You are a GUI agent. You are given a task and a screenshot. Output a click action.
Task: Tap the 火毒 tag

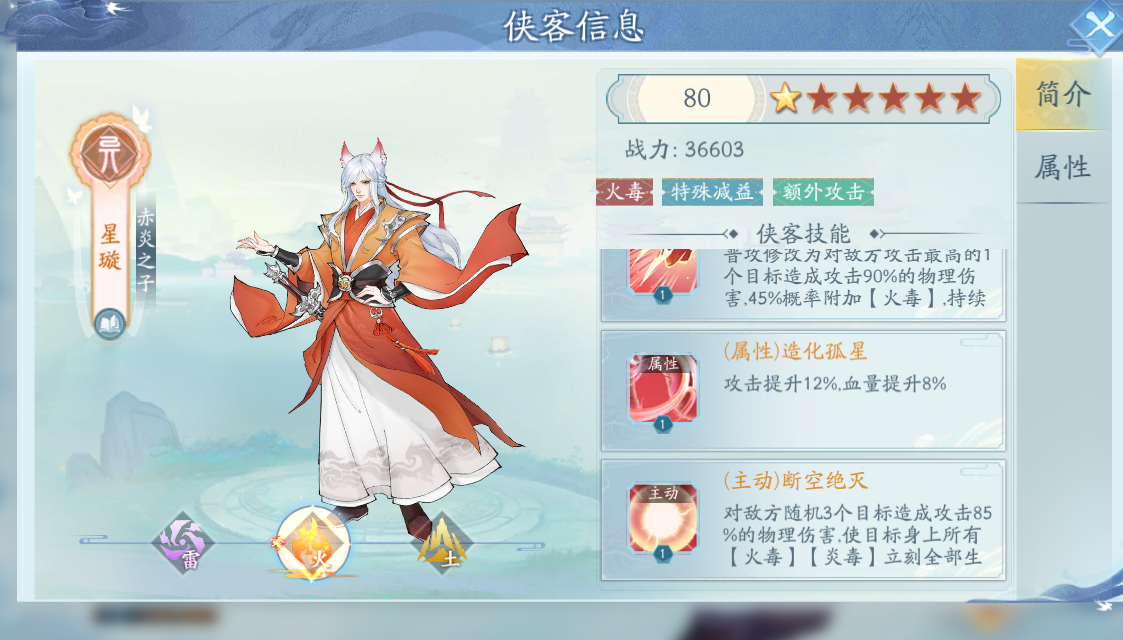625,192
